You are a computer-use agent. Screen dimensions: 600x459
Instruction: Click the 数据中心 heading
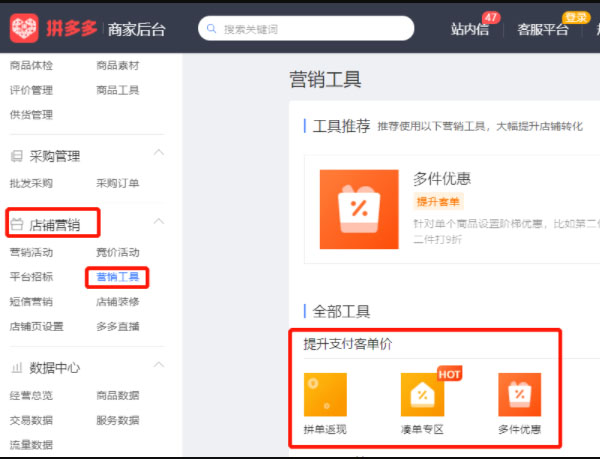coord(55,368)
